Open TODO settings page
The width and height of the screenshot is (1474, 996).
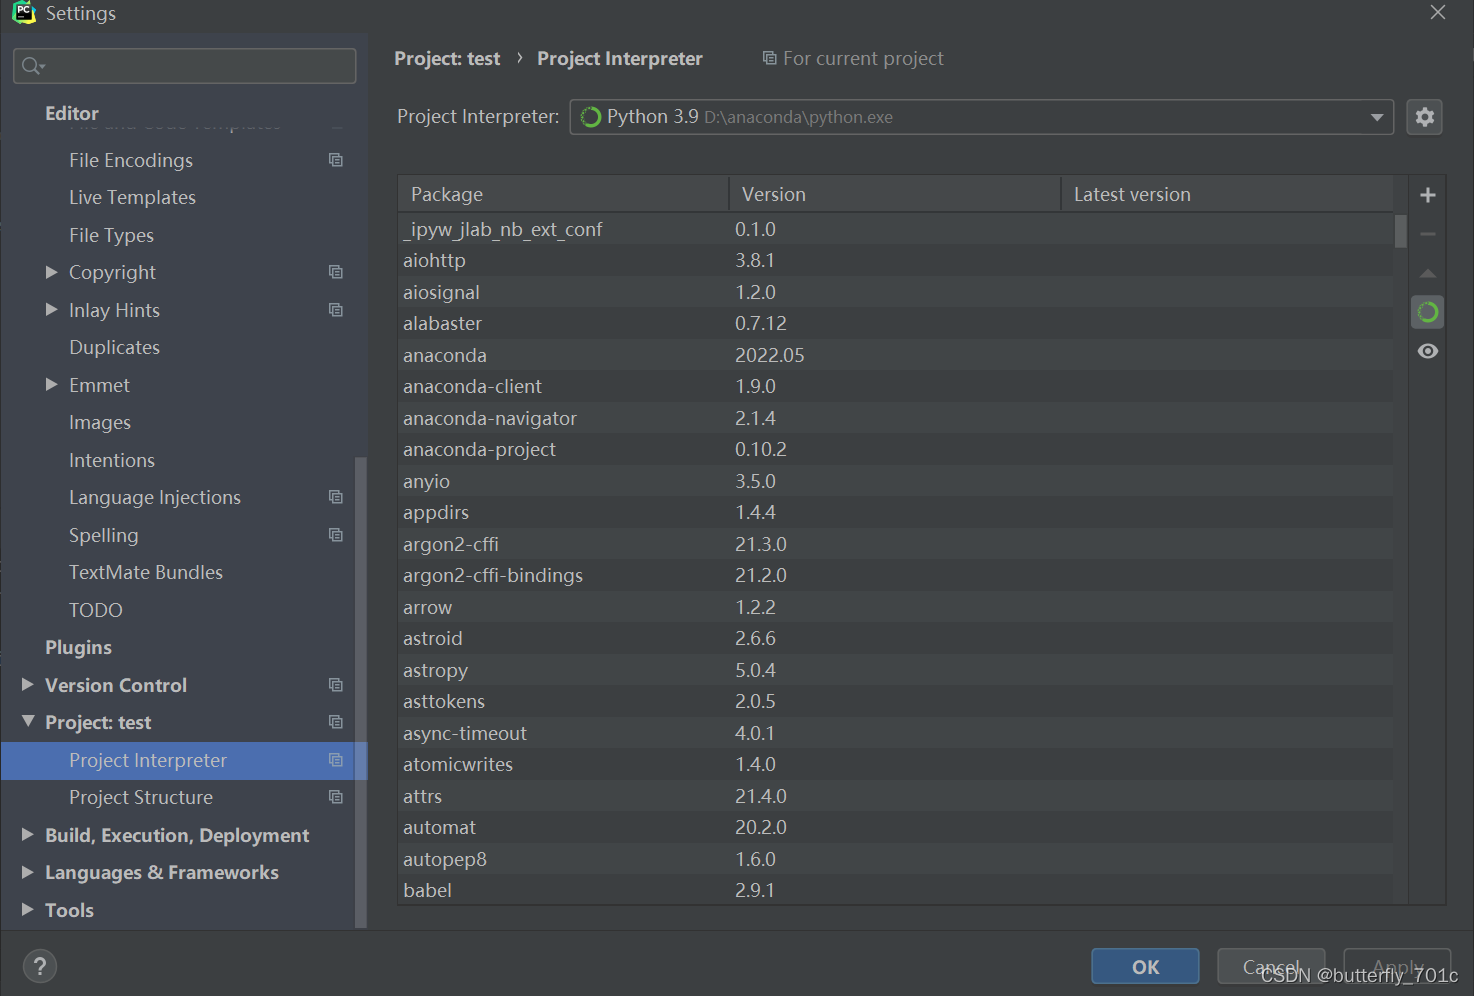pyautogui.click(x=96, y=610)
